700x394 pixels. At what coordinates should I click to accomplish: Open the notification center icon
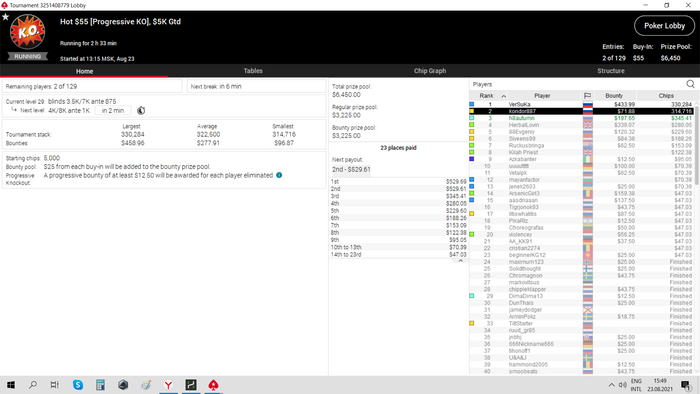[x=686, y=385]
